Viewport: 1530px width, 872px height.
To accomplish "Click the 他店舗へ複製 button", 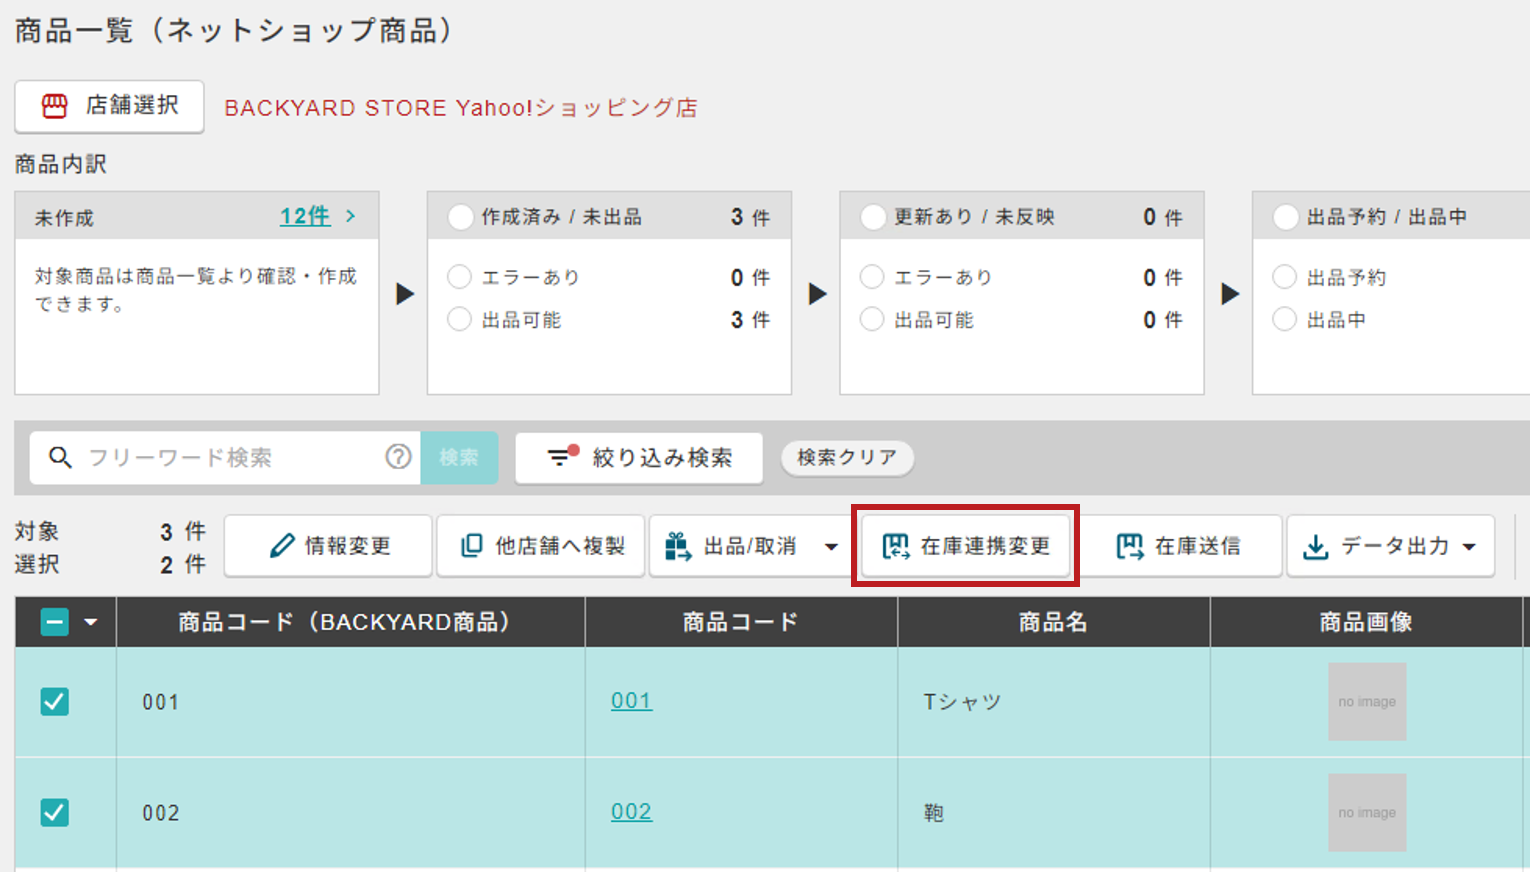I will pyautogui.click(x=541, y=546).
